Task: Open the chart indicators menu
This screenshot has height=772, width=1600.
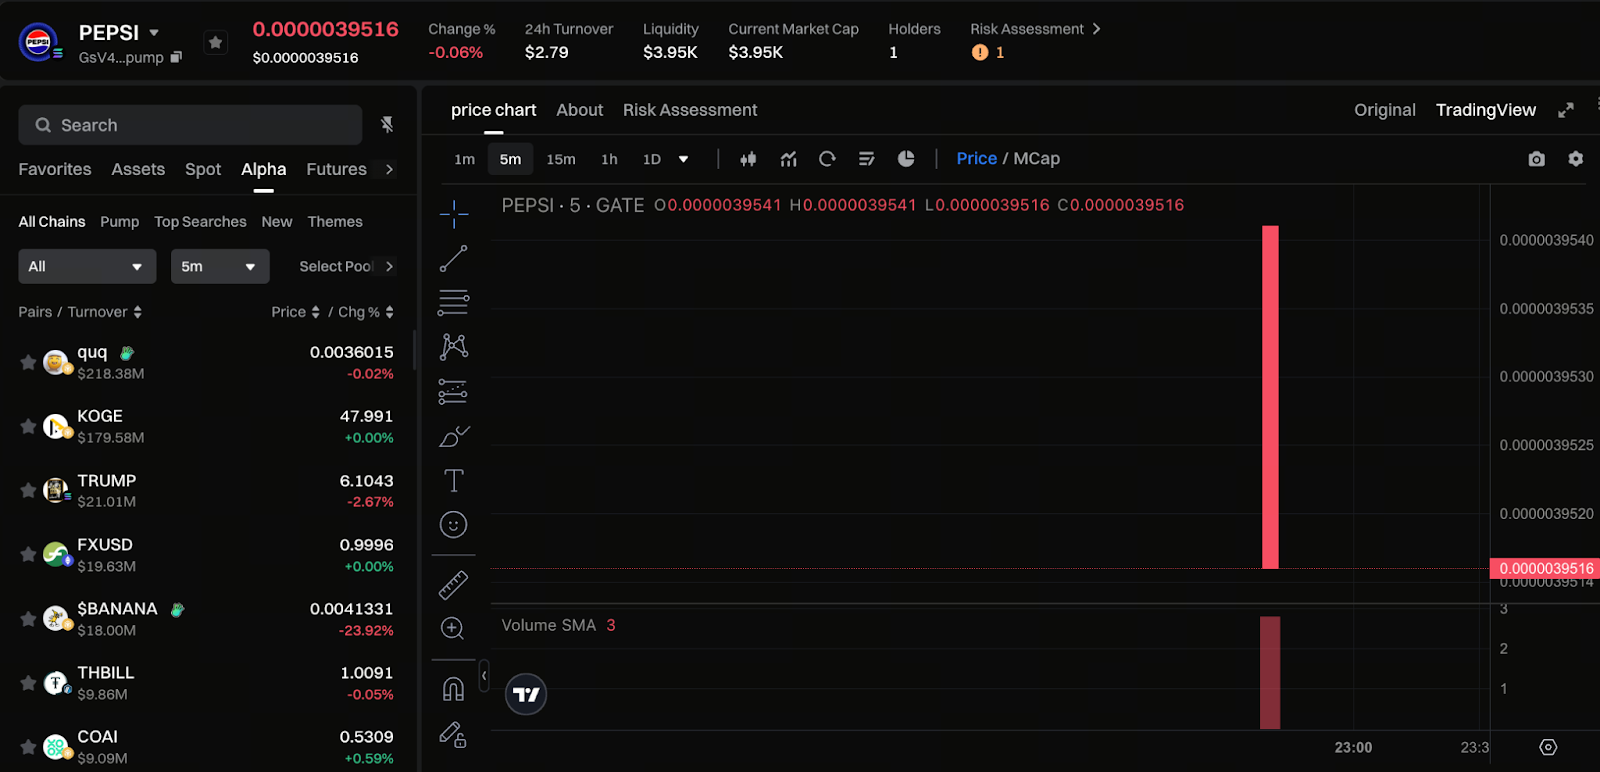Action: pos(789,159)
